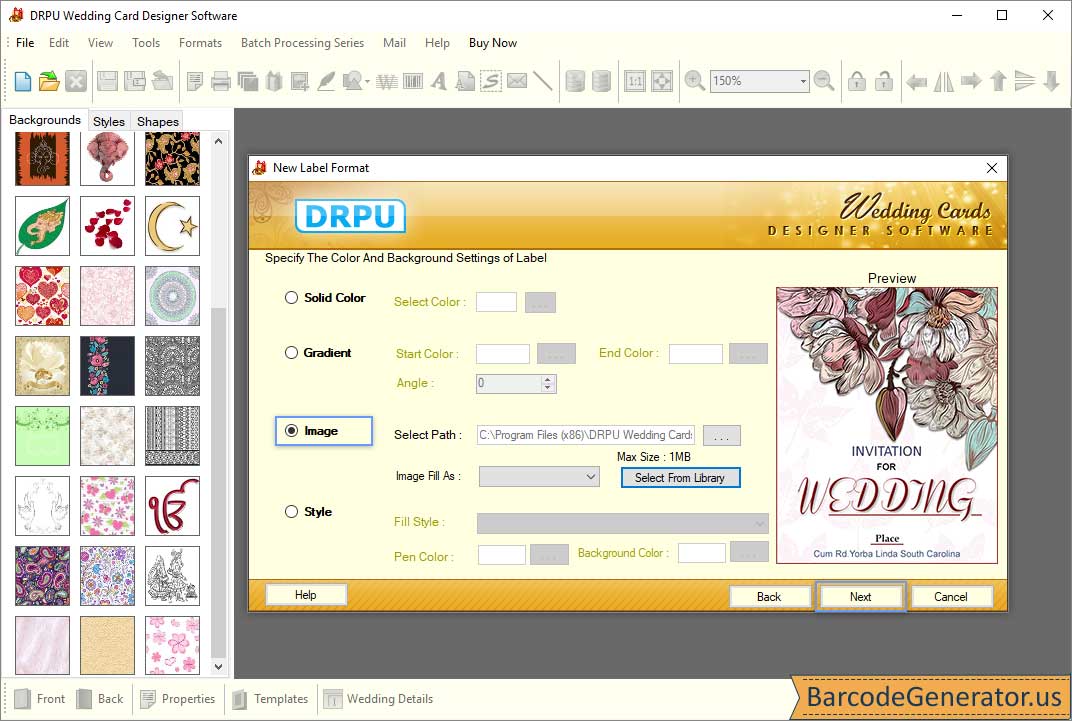This screenshot has height=721, width=1072.
Task: Click the watermark tool icon
Action: point(387,82)
